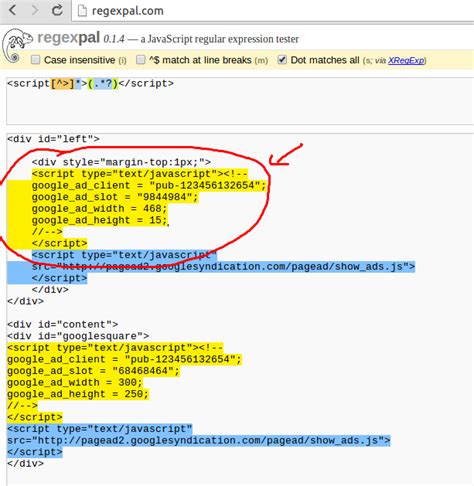Viewport: 474px width, 486px height.
Task: Enable ^$ match at line breaks checkbox
Action: coord(141,60)
